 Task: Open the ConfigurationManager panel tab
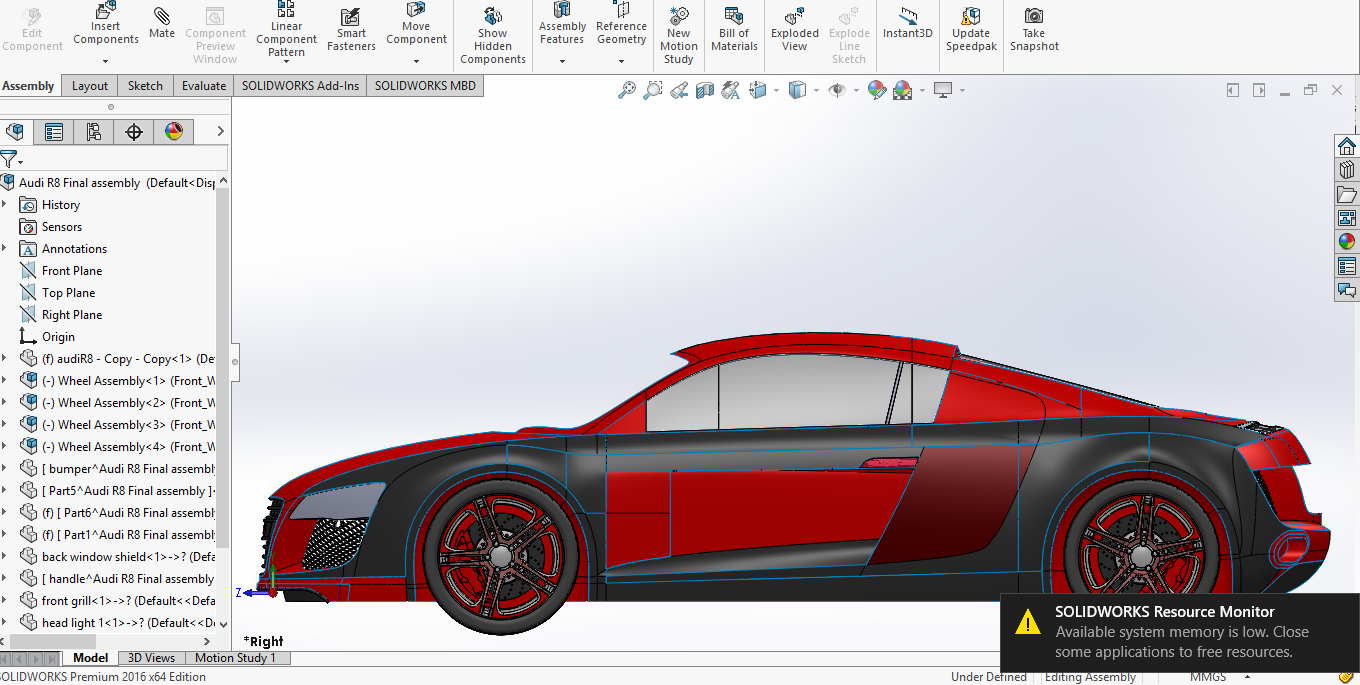(x=93, y=131)
